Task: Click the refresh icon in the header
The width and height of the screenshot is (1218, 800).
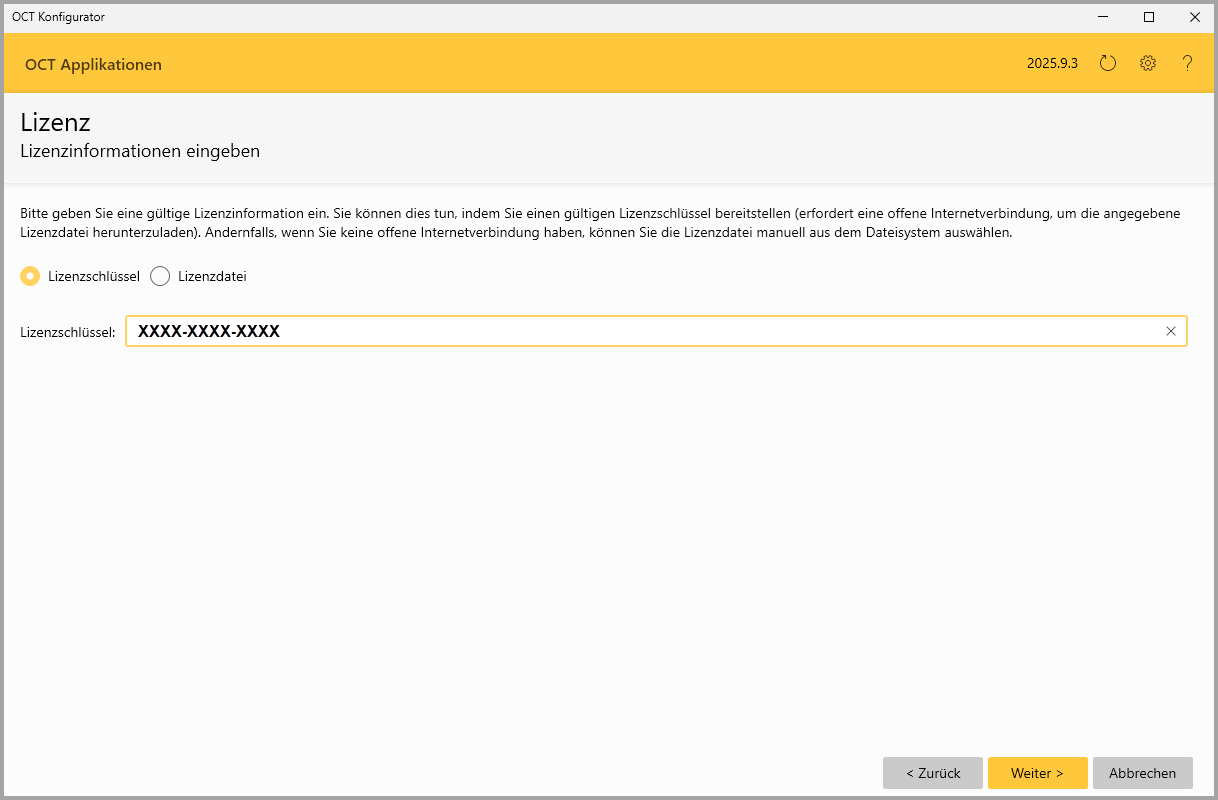Action: click(x=1107, y=63)
